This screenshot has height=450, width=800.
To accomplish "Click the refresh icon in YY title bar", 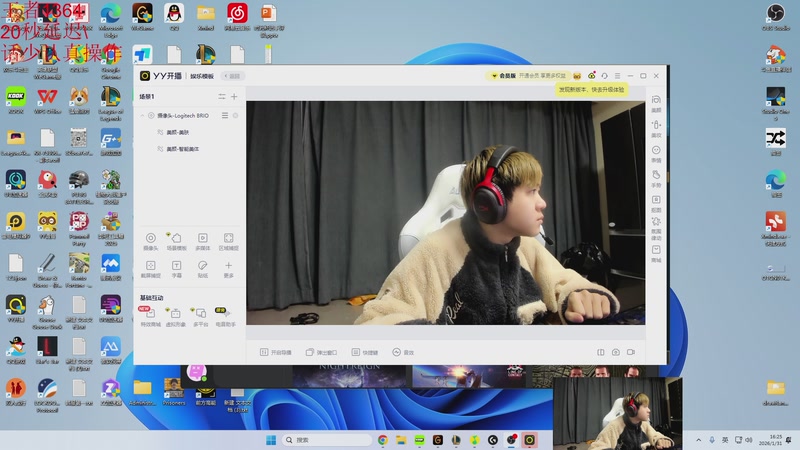I will coord(605,76).
